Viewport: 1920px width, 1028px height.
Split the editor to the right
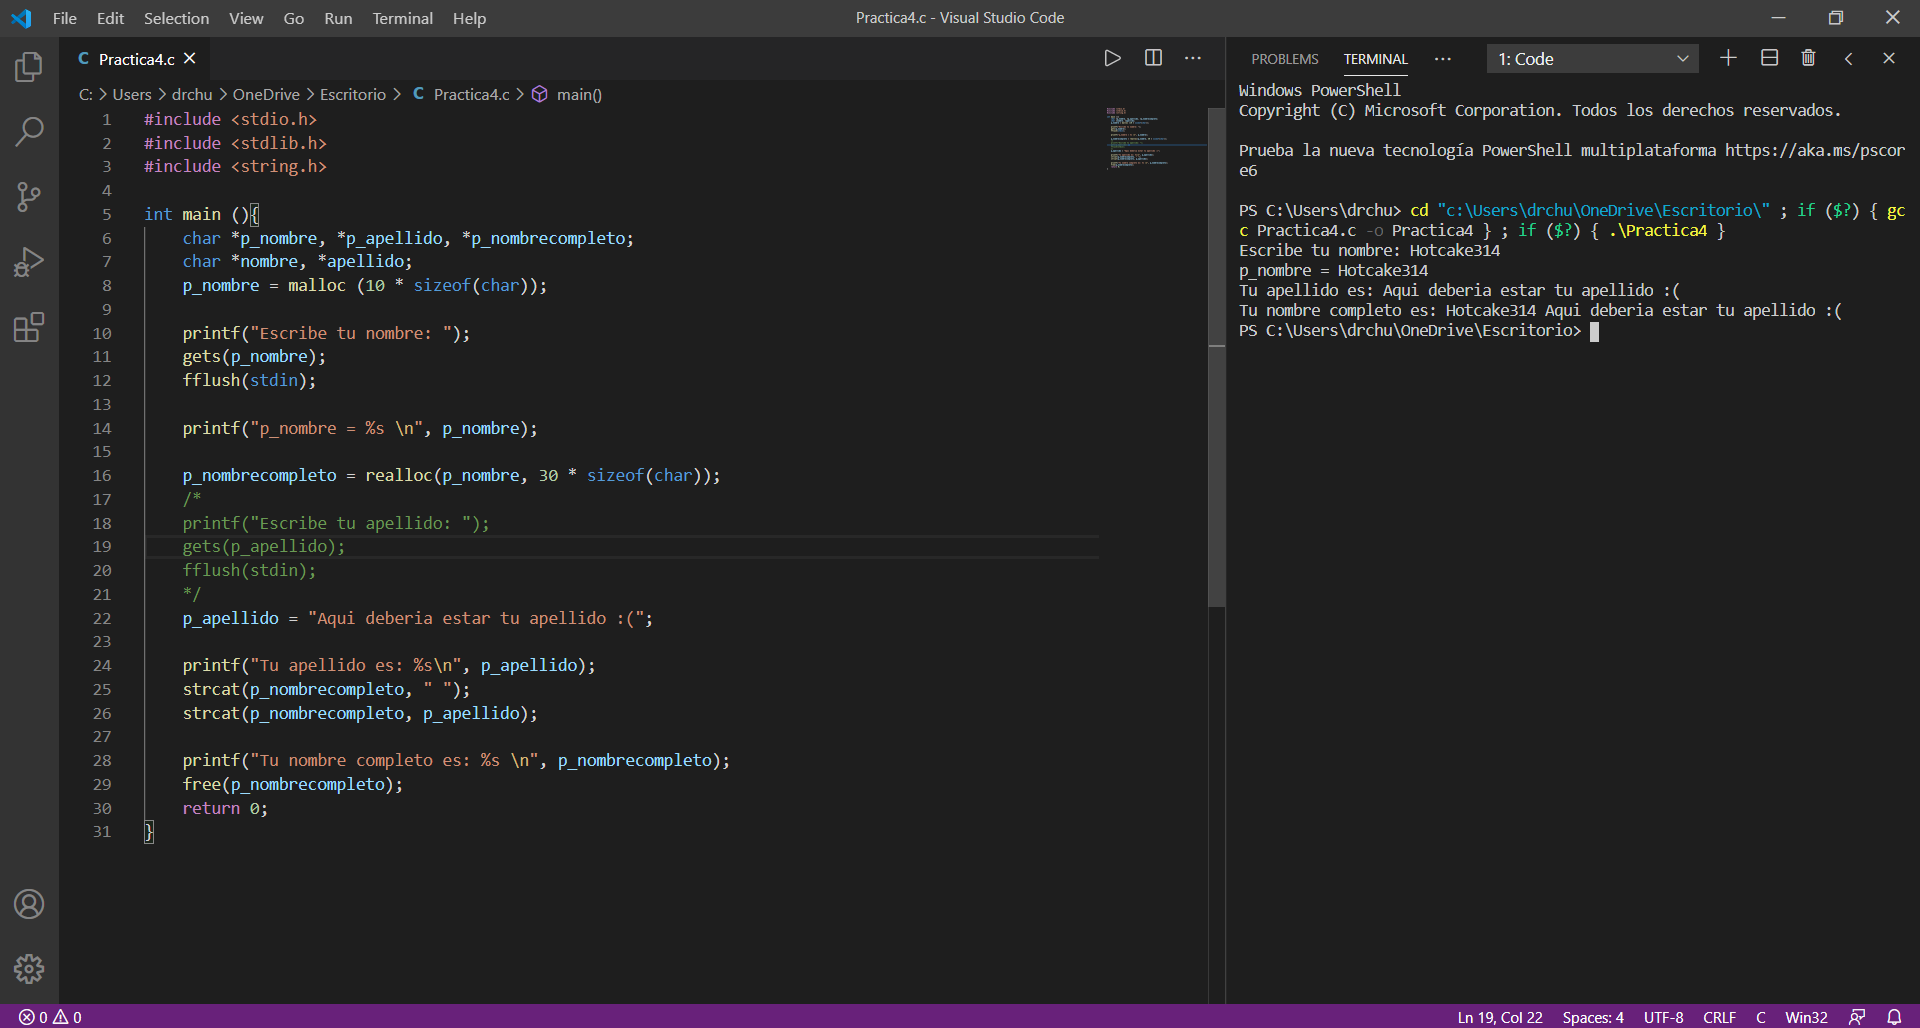pyautogui.click(x=1153, y=58)
